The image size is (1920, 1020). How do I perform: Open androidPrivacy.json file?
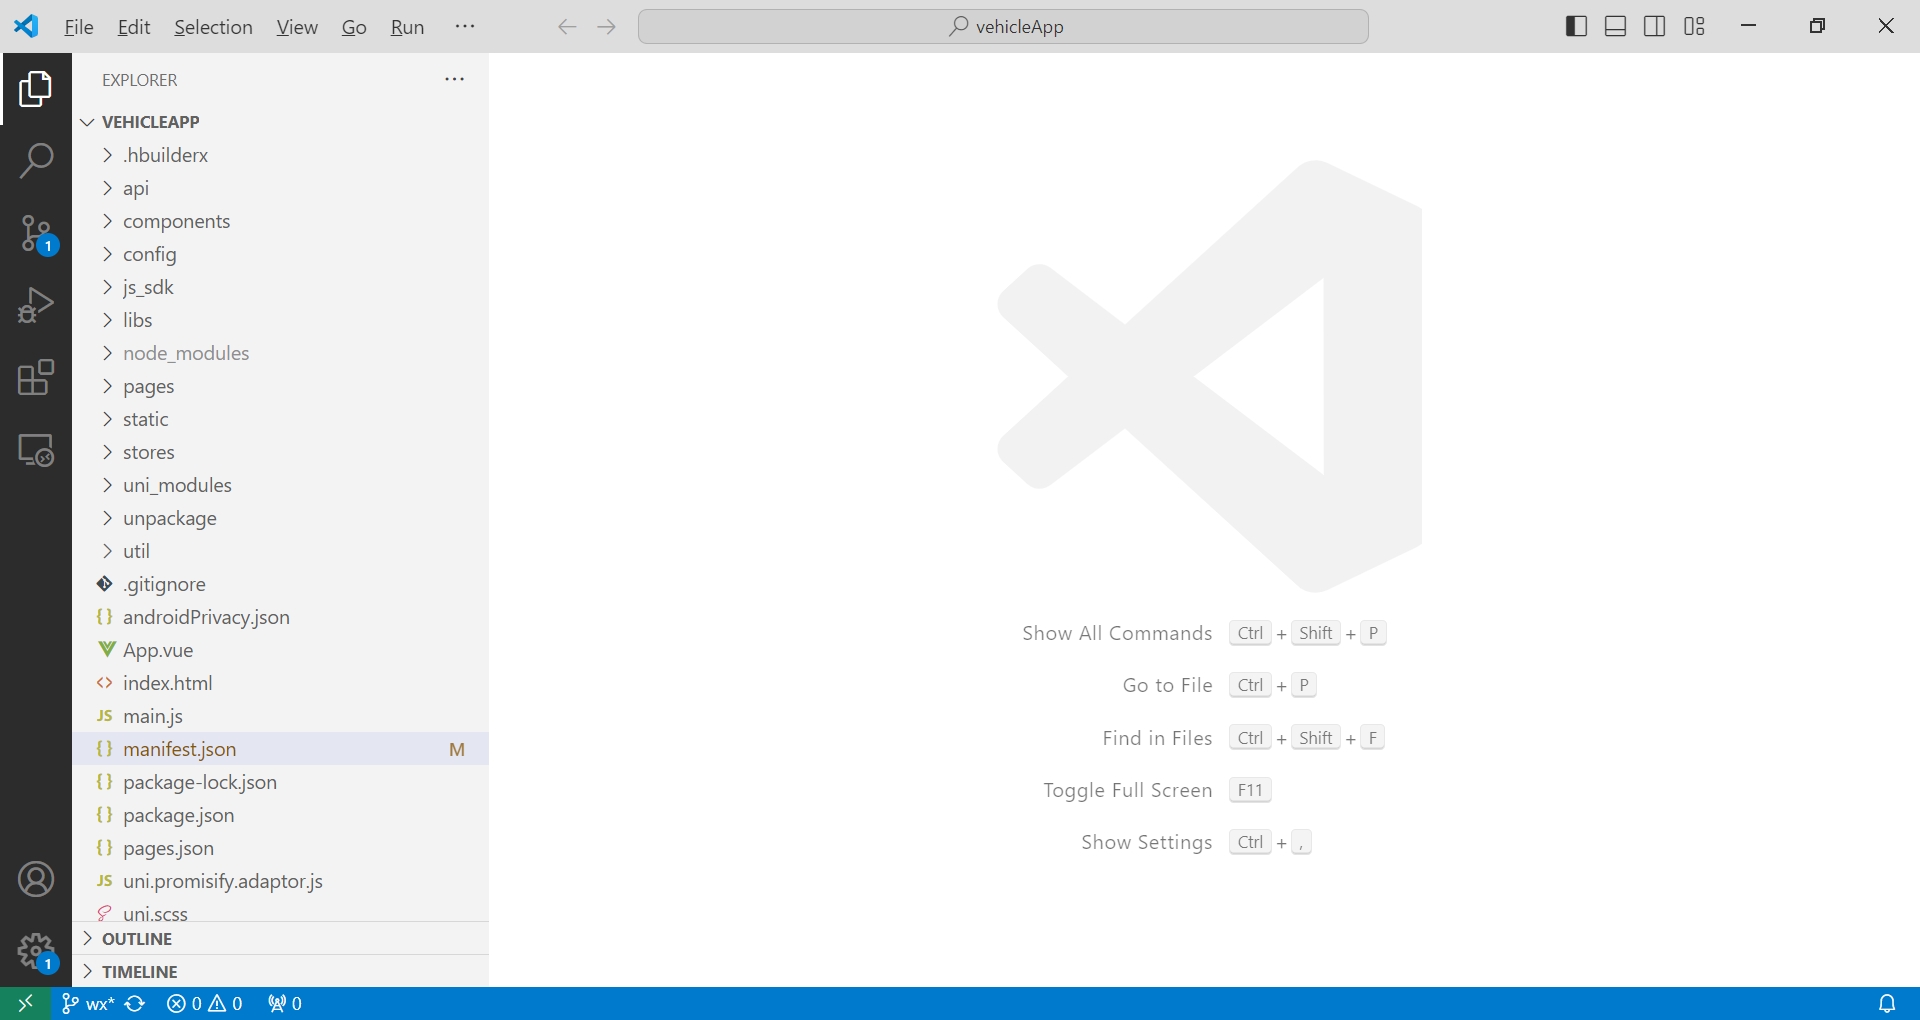point(280,617)
